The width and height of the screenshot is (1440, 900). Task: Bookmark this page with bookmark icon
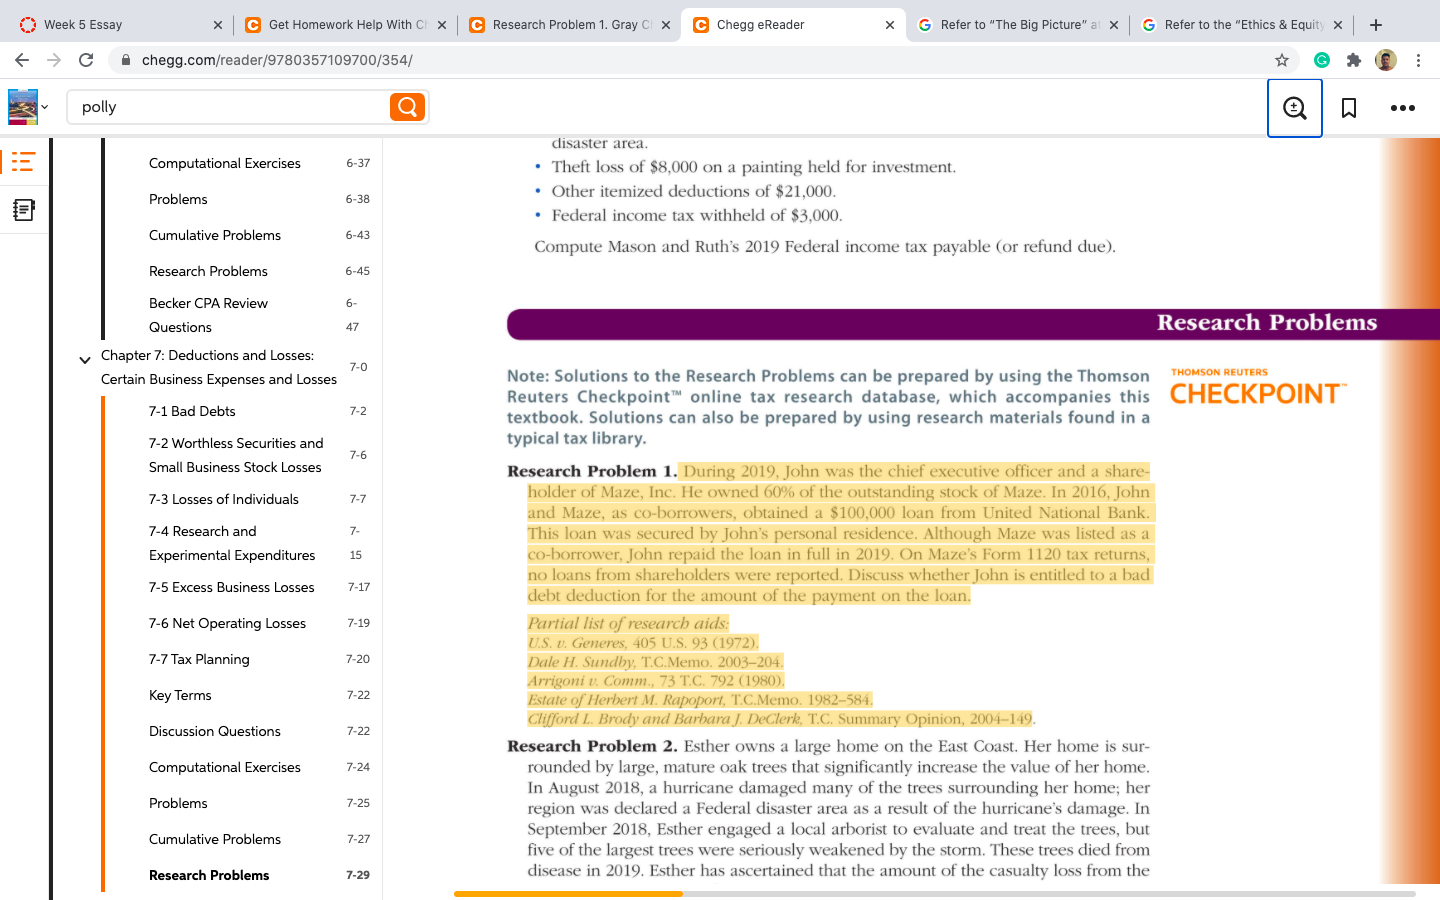1349,108
